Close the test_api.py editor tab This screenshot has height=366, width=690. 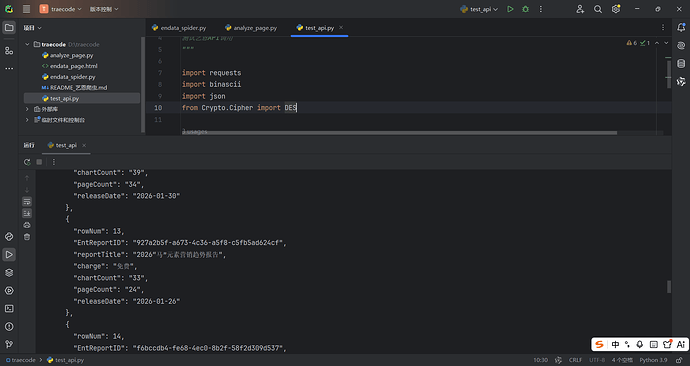(x=341, y=28)
